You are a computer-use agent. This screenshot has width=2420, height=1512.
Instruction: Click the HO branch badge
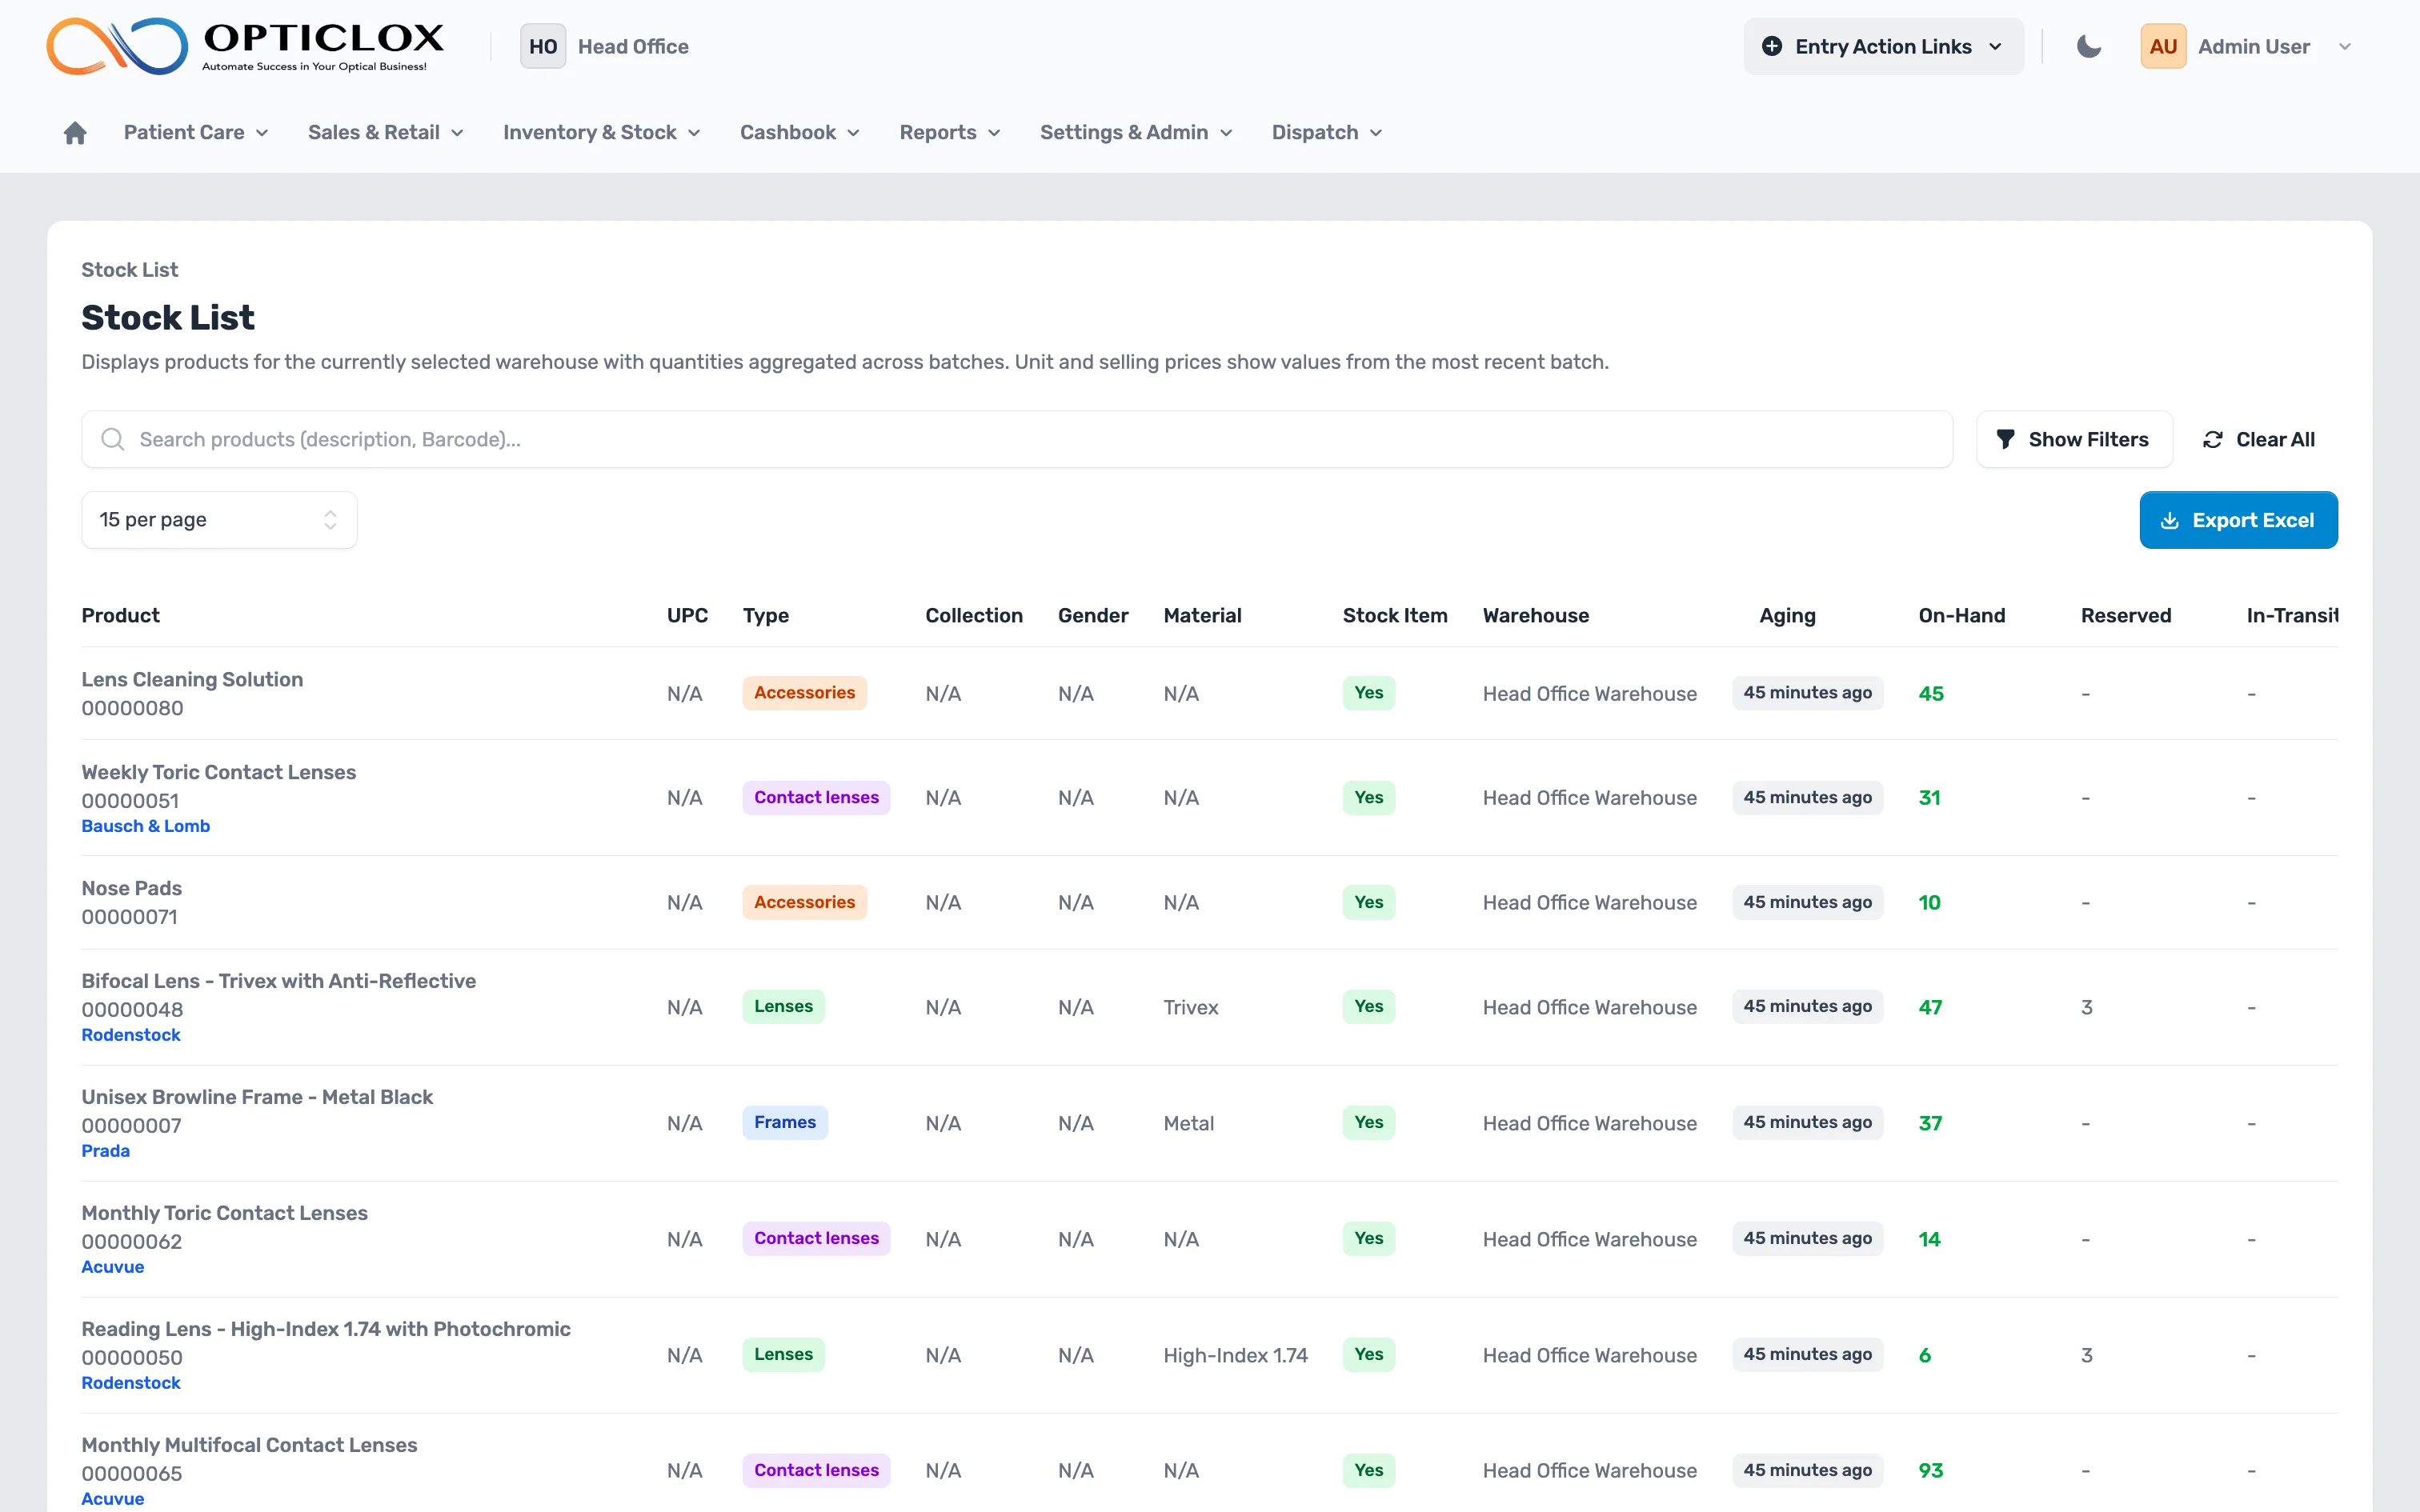tap(542, 46)
